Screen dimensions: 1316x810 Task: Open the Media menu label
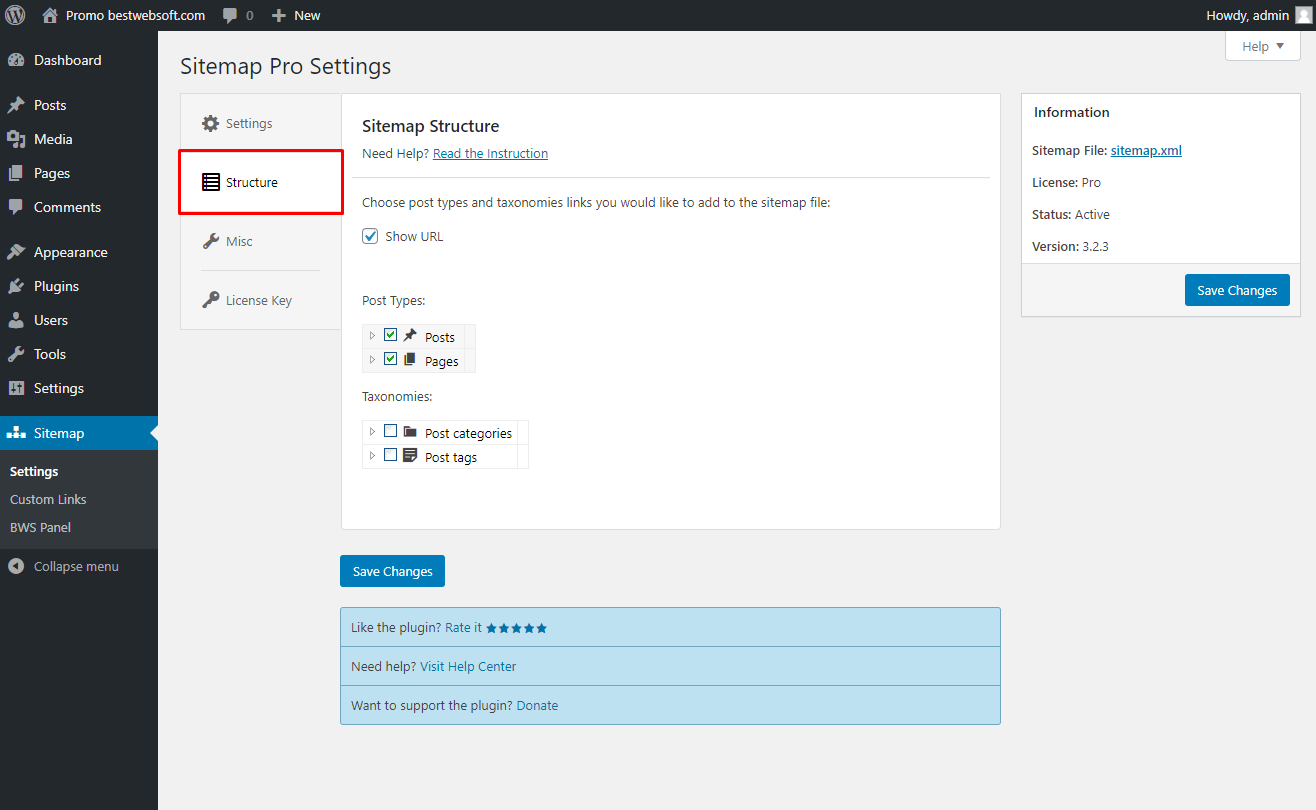53,139
